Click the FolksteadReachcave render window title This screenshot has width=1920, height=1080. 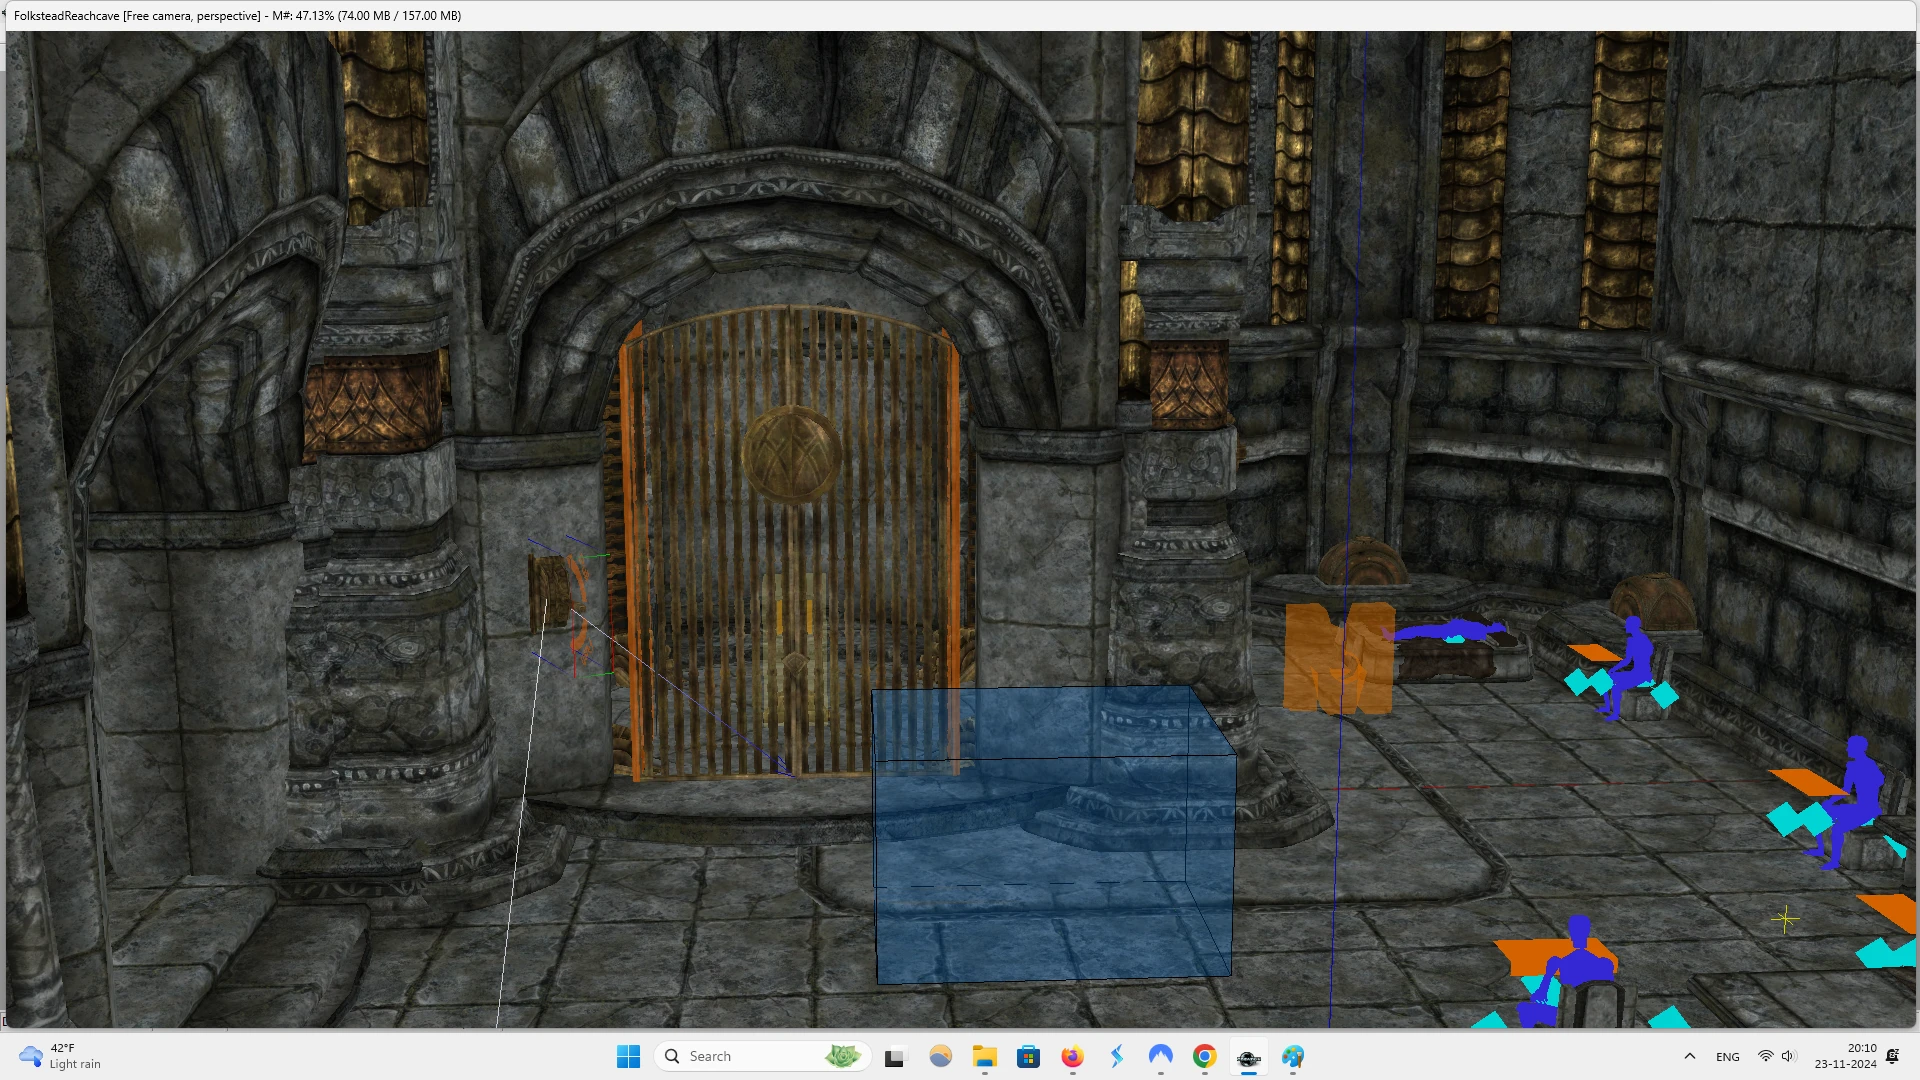click(237, 15)
